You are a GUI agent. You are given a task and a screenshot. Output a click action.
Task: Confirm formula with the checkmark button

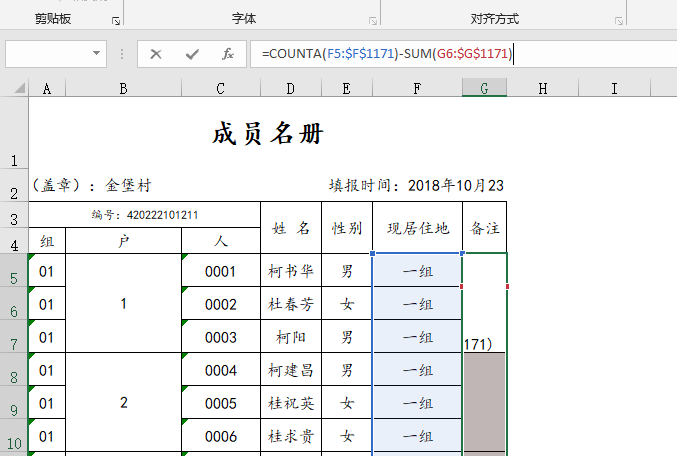coord(192,54)
